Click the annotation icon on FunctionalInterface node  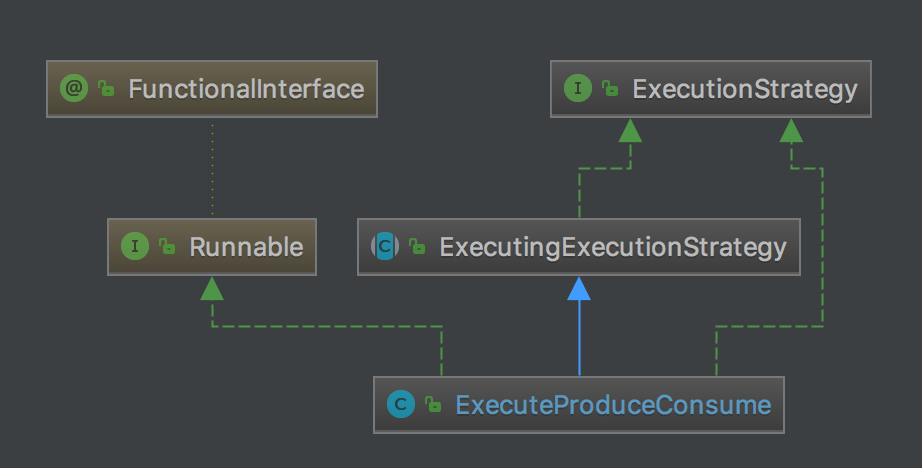click(75, 89)
